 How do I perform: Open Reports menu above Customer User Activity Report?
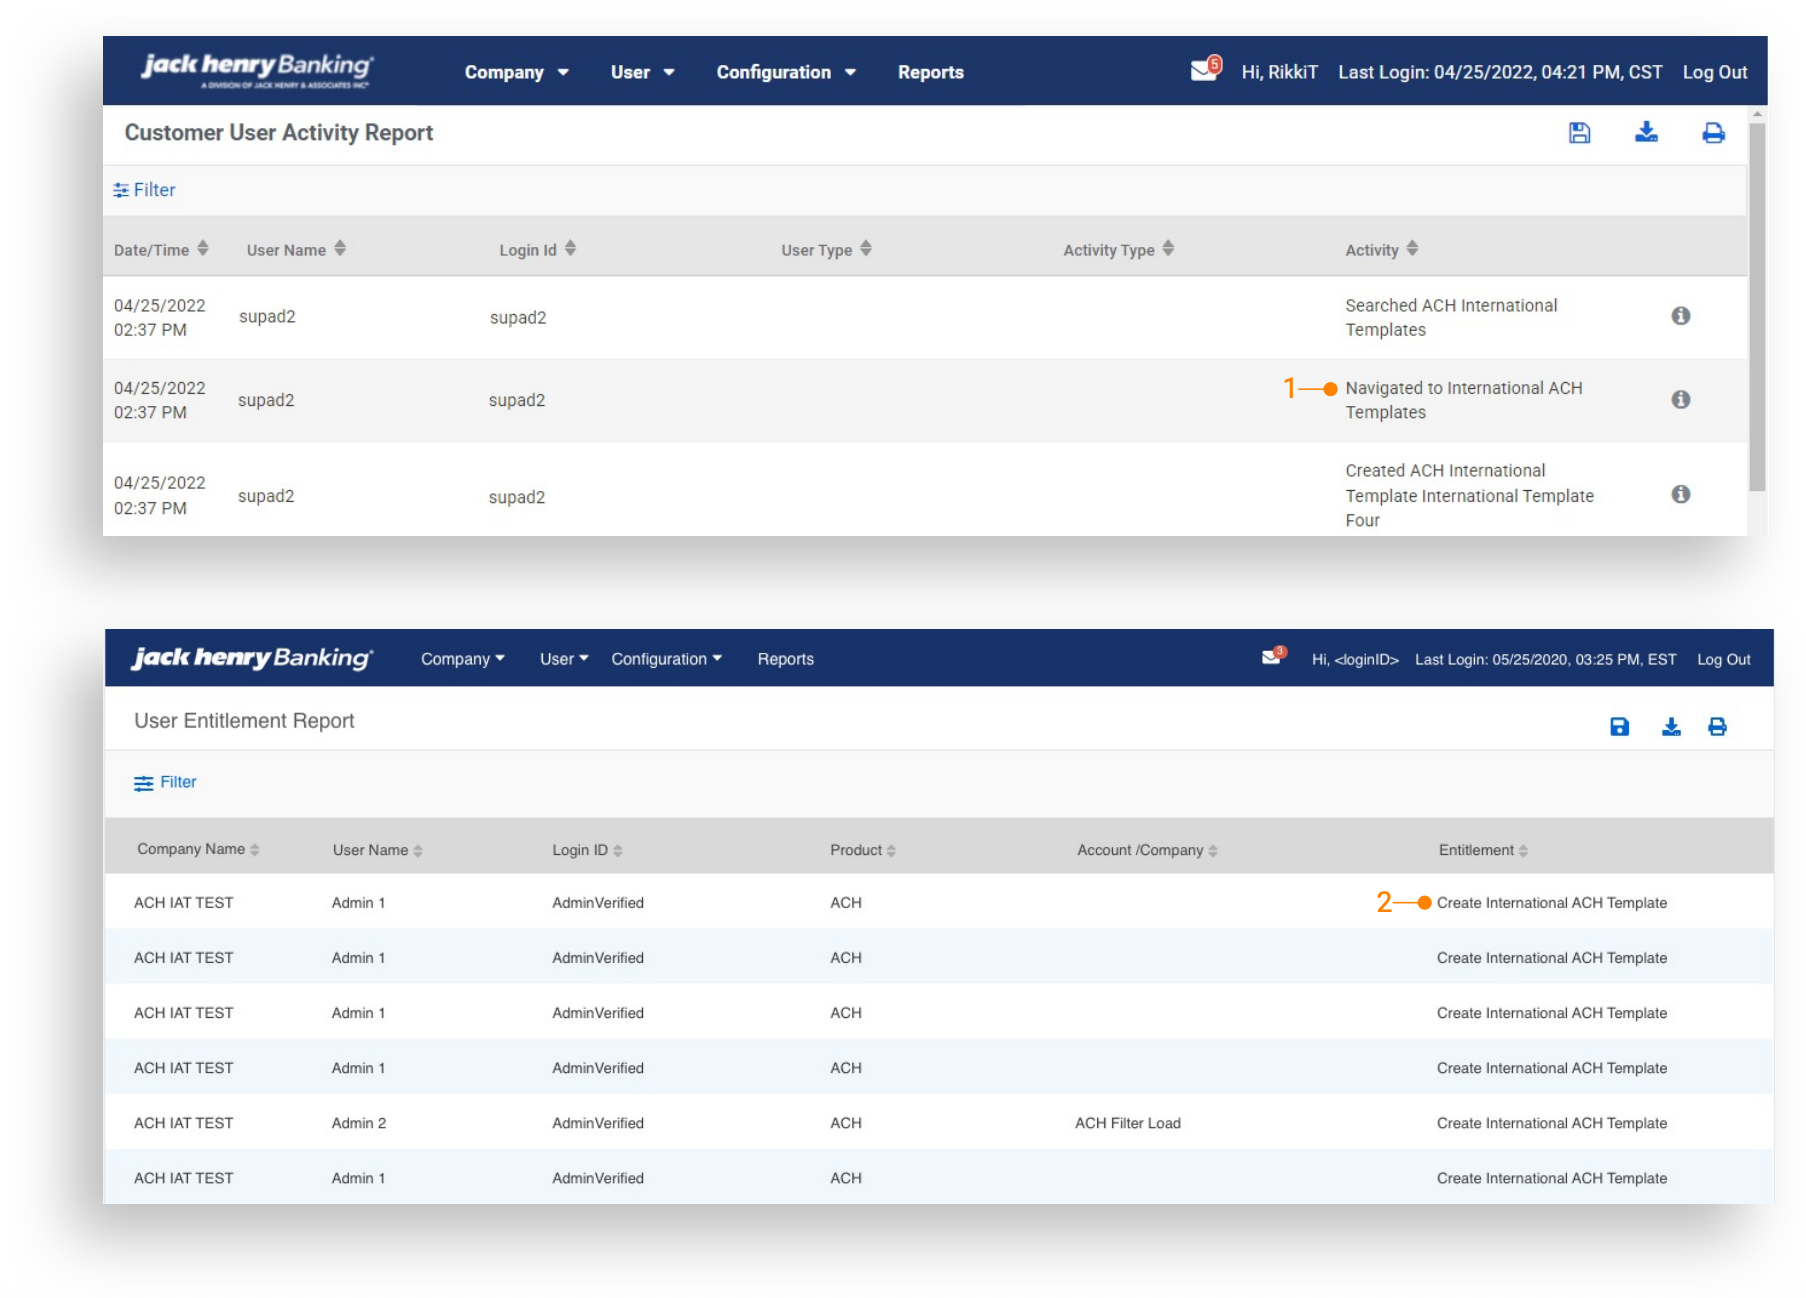pyautogui.click(x=930, y=72)
